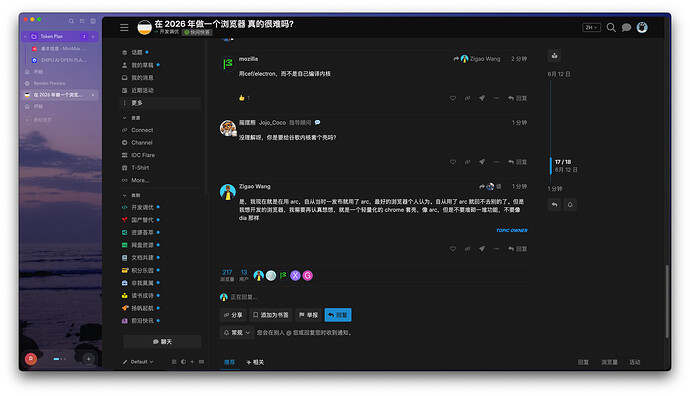Like Zigao Wang's last post

pyautogui.click(x=453, y=249)
